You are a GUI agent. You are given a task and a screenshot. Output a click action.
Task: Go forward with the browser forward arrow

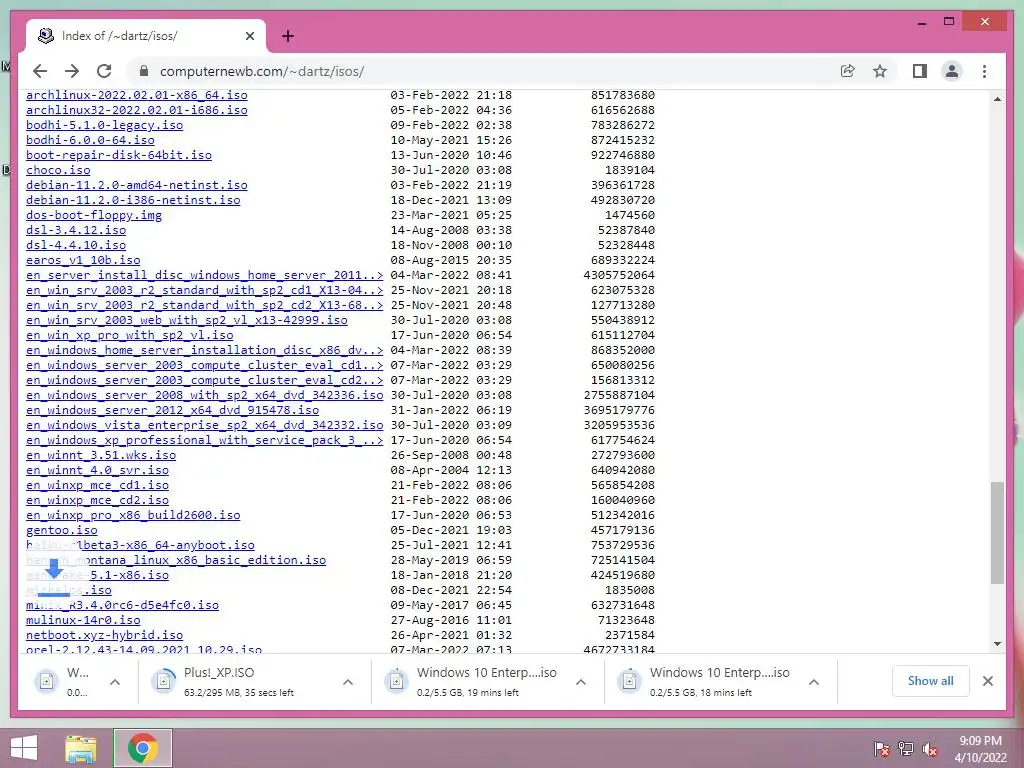pos(72,71)
